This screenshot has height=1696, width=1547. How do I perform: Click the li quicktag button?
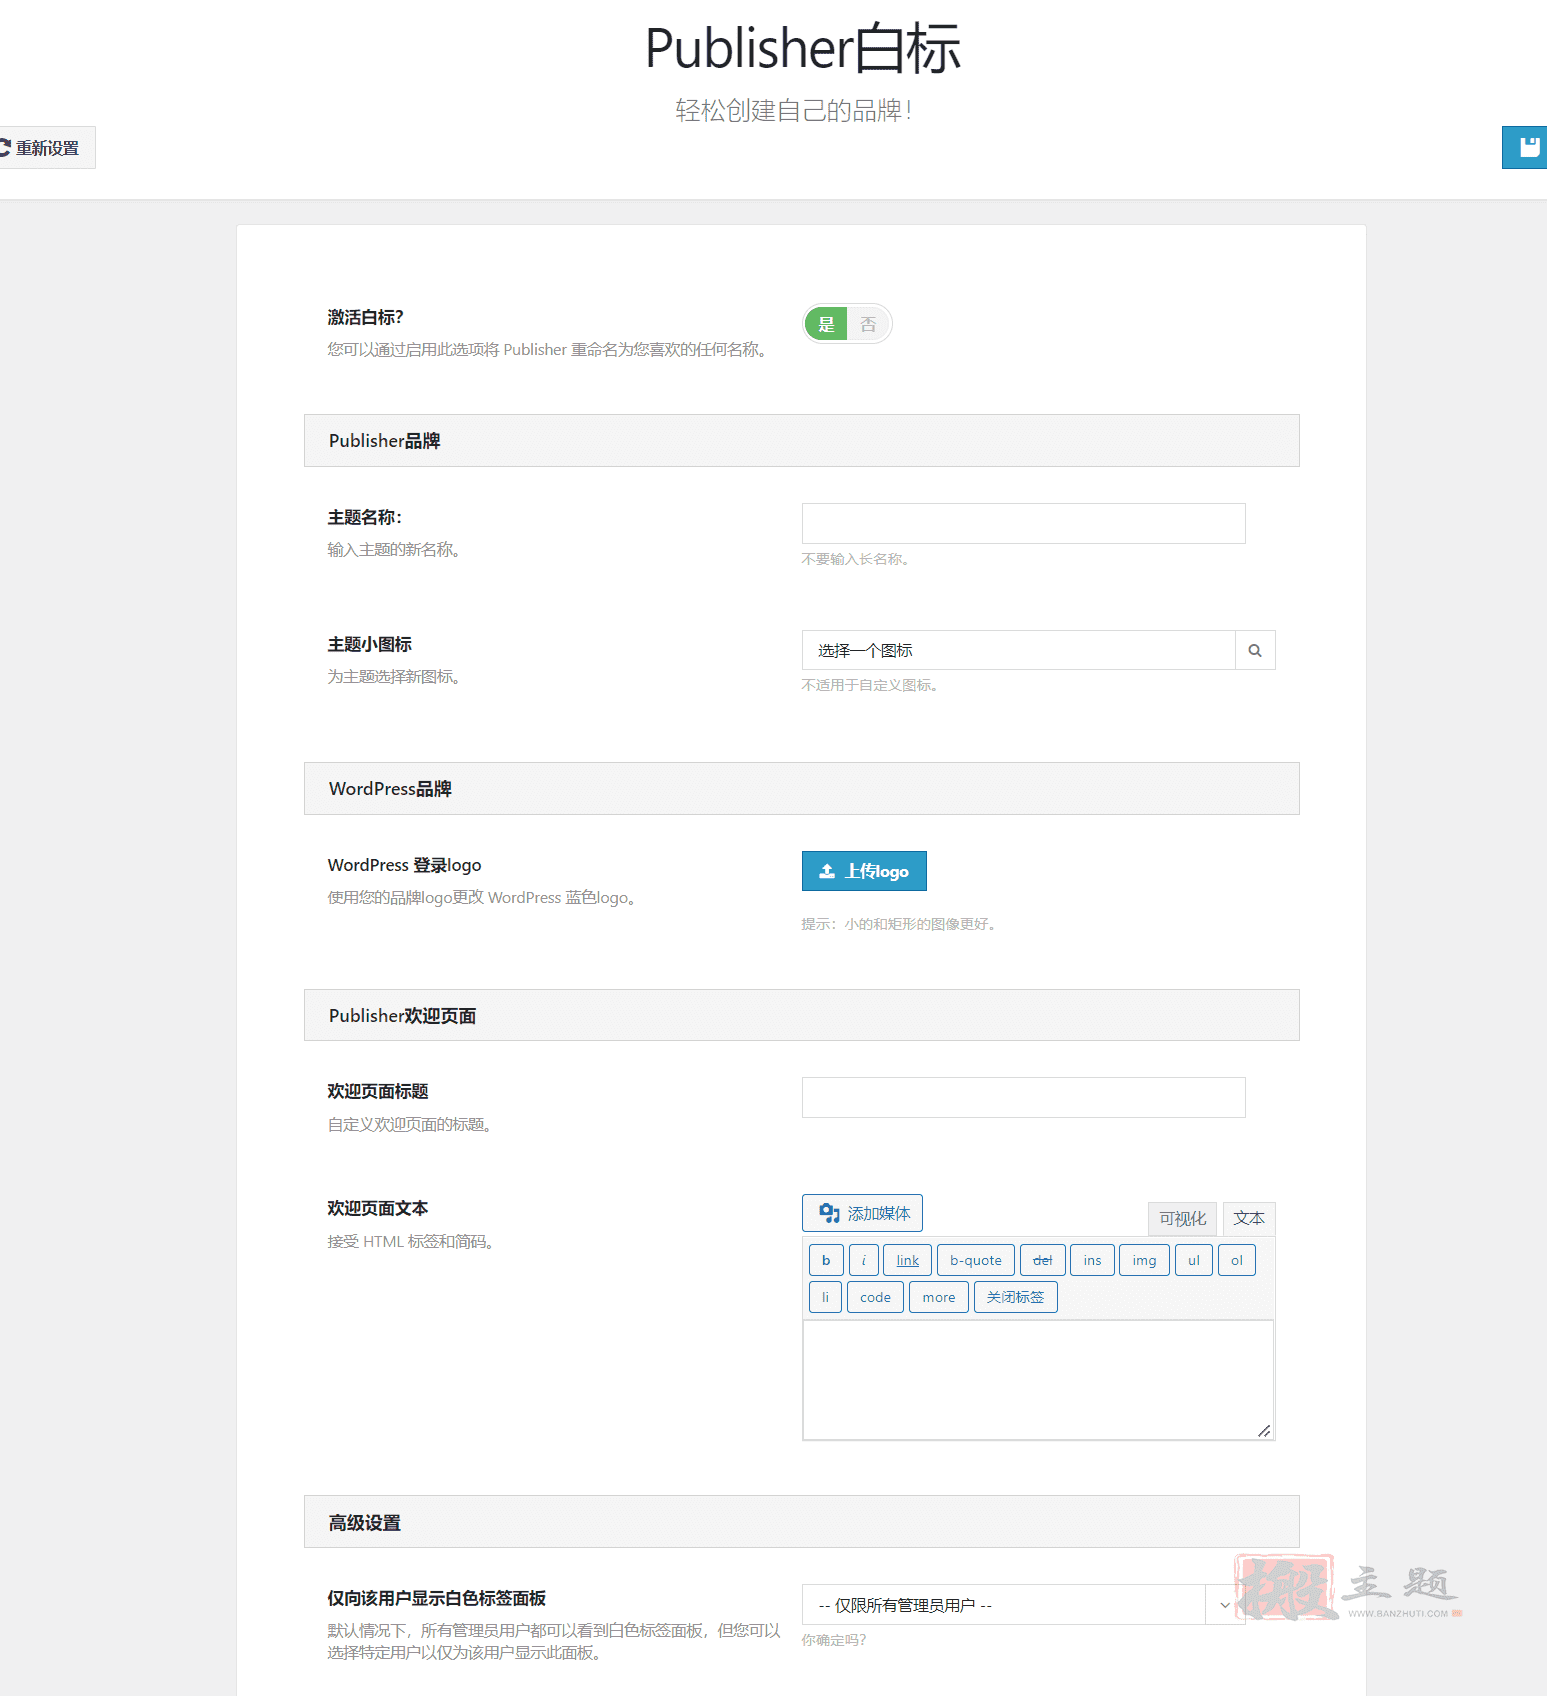click(825, 1297)
